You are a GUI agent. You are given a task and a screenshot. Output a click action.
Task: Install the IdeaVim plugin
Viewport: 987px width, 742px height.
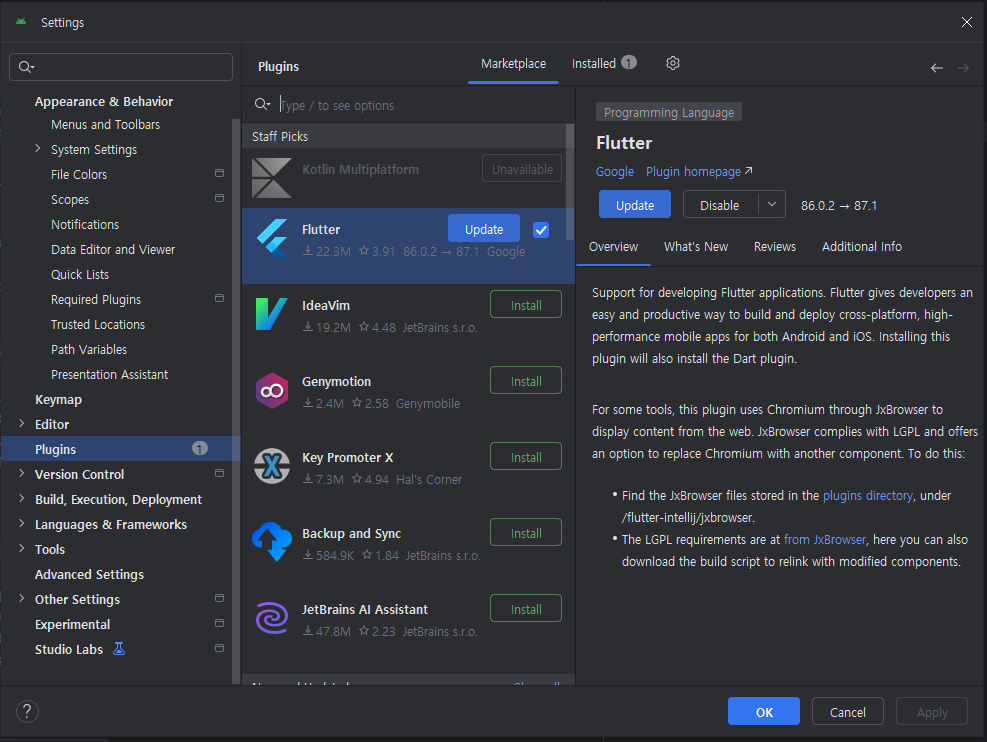526,305
